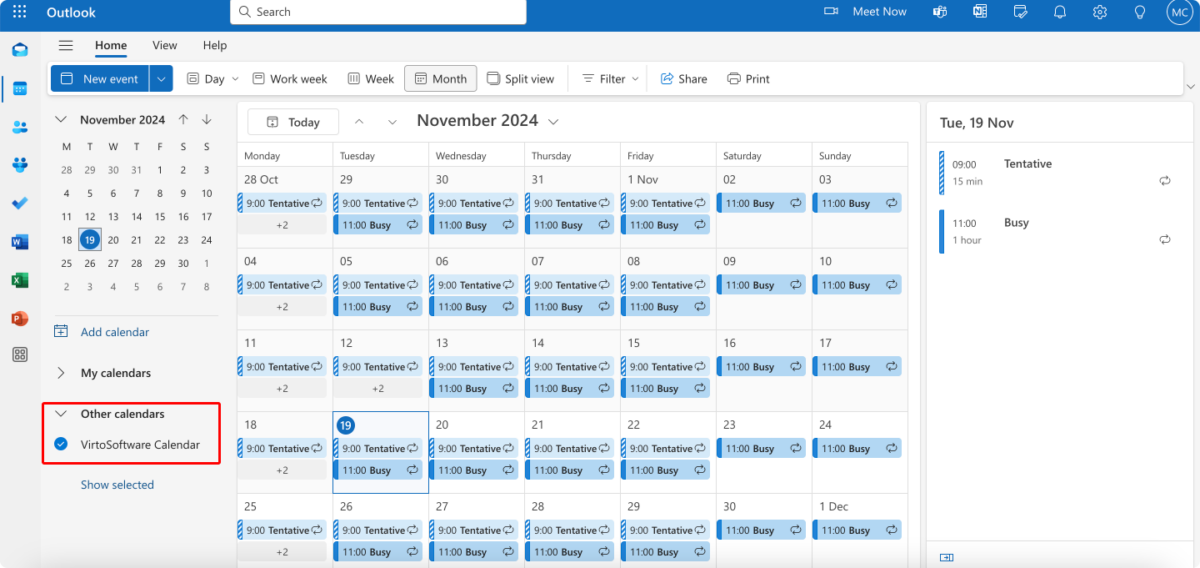Expand My calendars group
This screenshot has height=568, width=1200.
pyautogui.click(x=61, y=373)
